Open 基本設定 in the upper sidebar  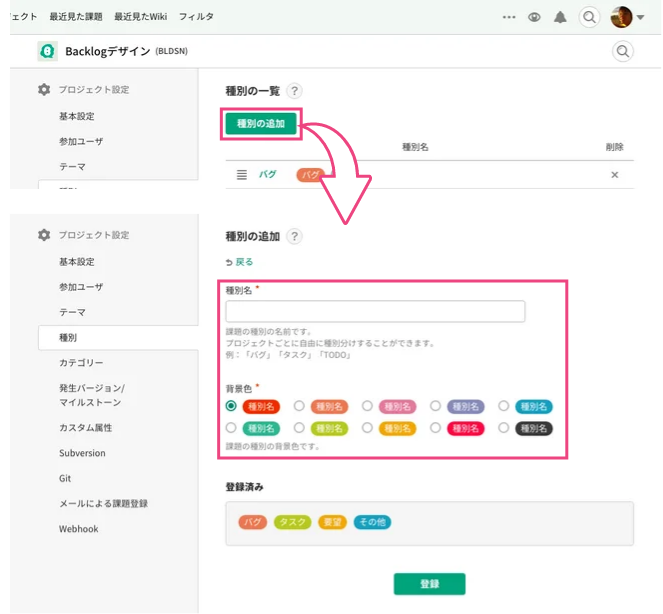pyautogui.click(x=77, y=116)
